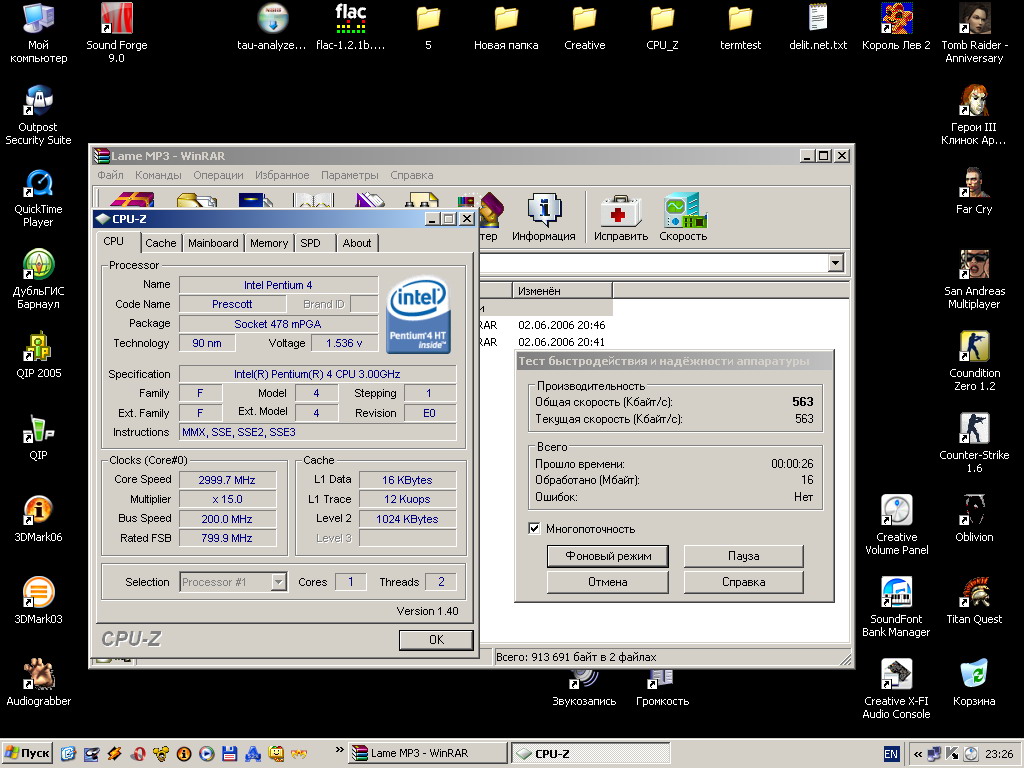
Task: Click the Справка button in benchmark dialog
Action: (743, 582)
